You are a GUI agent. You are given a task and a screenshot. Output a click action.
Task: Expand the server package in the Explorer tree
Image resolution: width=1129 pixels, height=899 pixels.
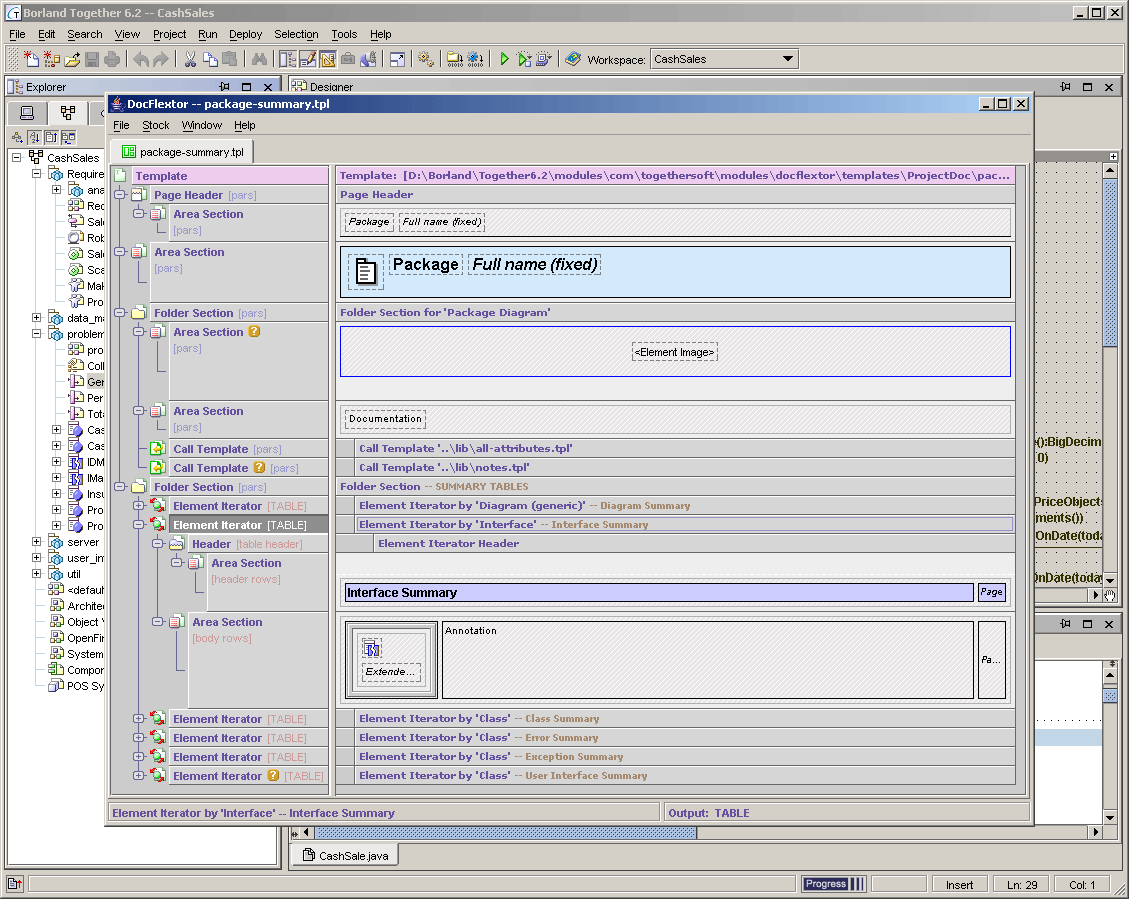point(37,542)
